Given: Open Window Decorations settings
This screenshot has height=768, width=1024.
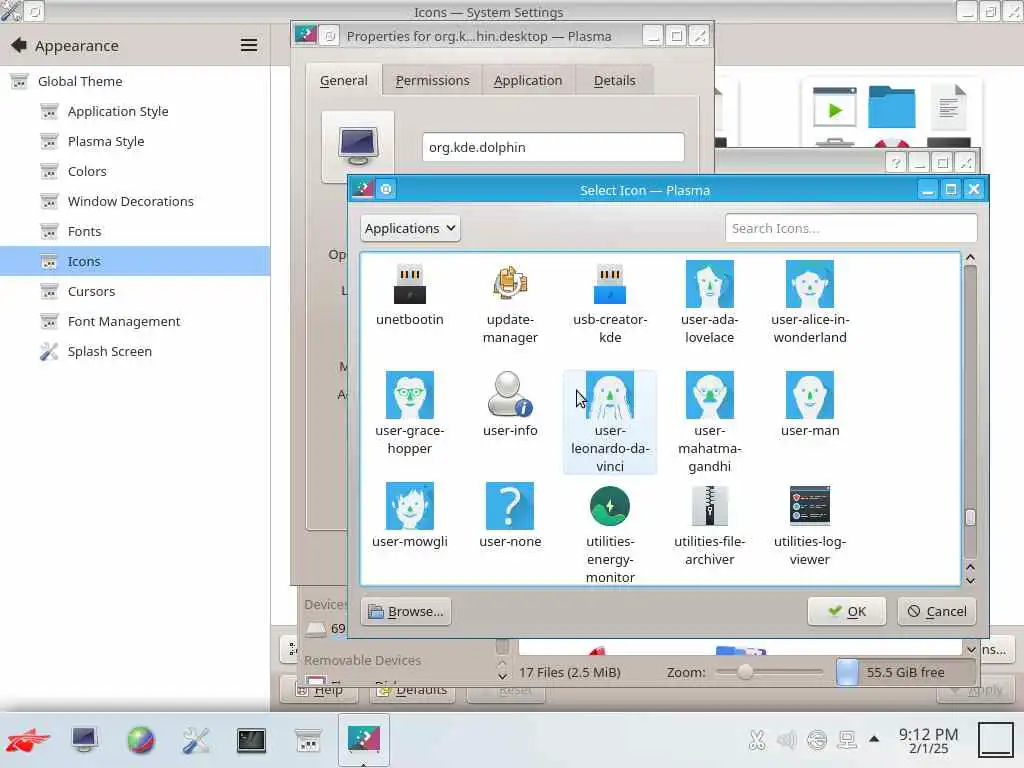Looking at the screenshot, I should (x=135, y=201).
